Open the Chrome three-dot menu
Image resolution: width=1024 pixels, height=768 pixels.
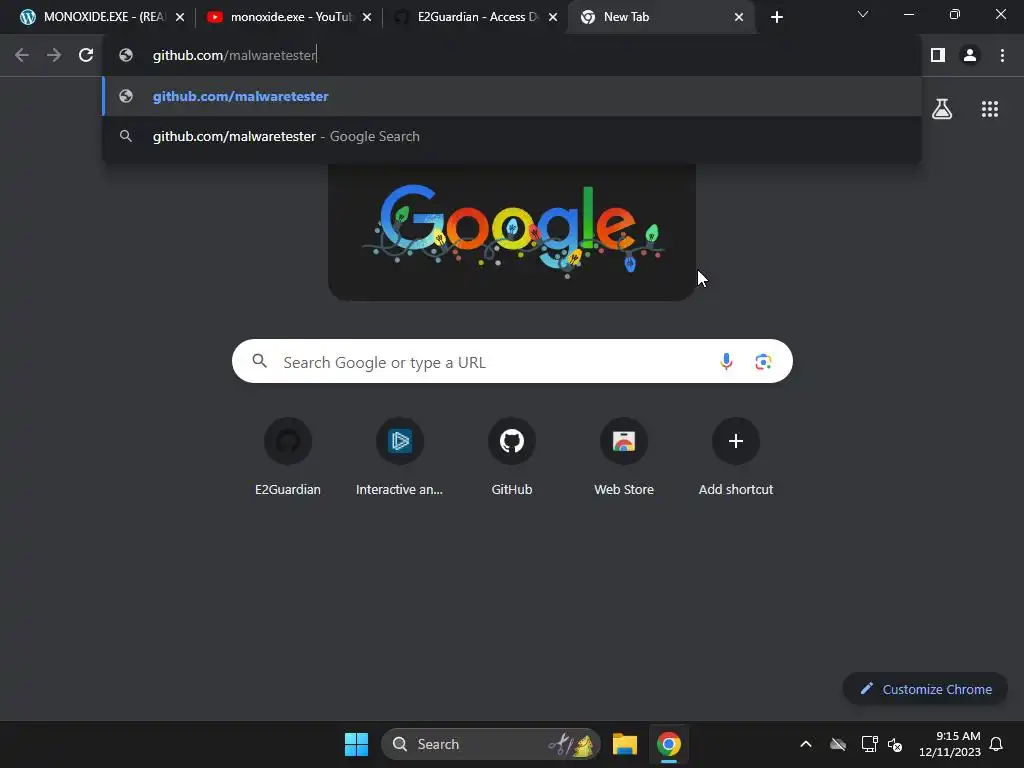coord(1002,55)
